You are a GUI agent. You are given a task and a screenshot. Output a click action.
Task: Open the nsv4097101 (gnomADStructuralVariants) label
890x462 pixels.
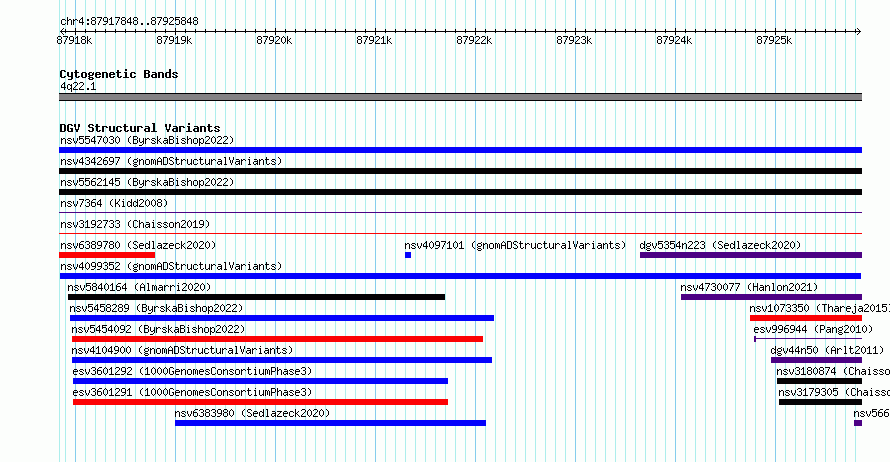point(515,245)
